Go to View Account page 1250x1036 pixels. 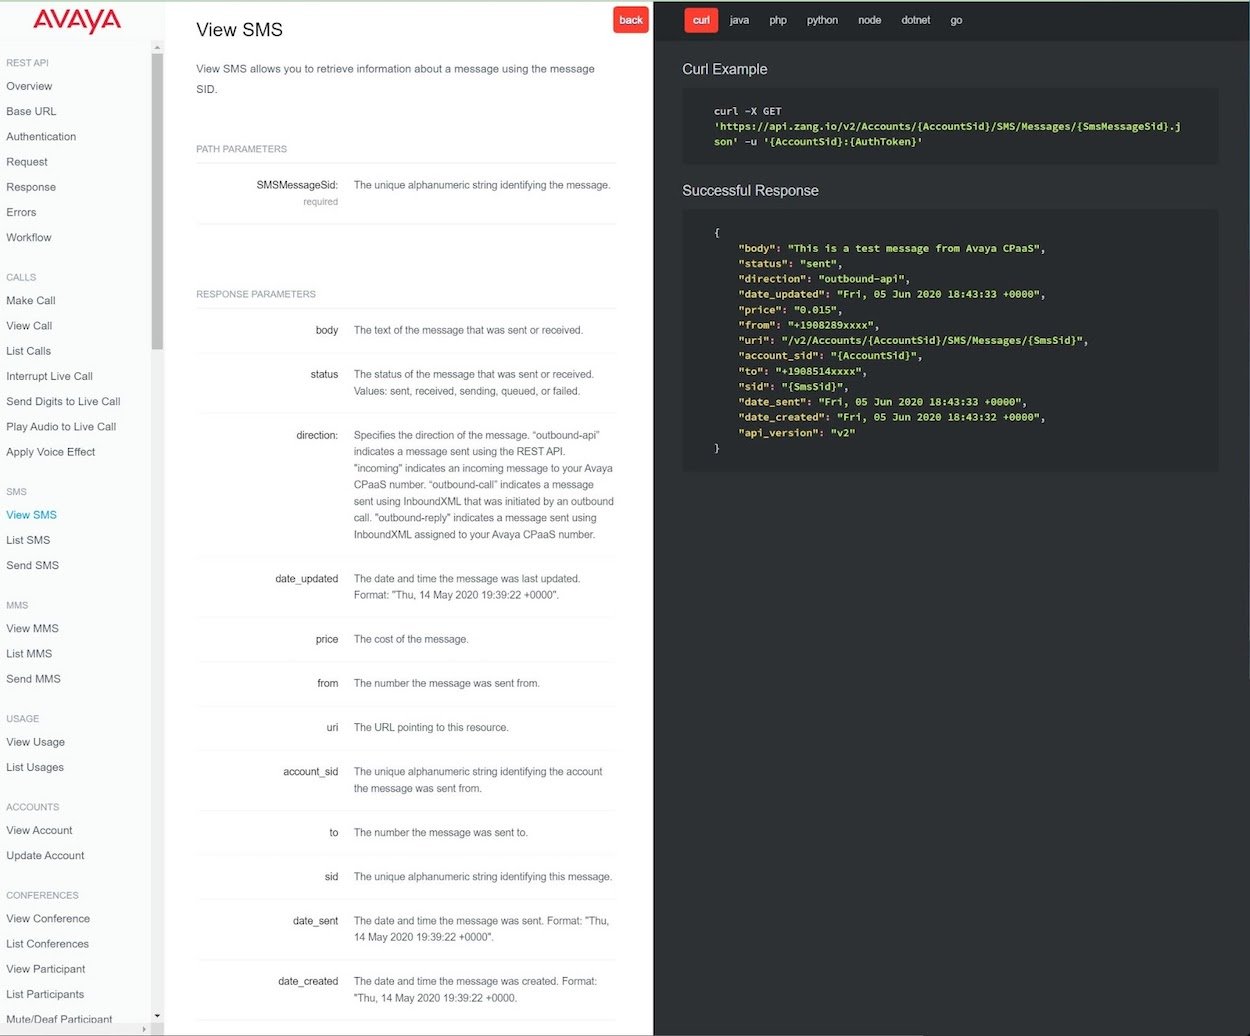click(39, 830)
